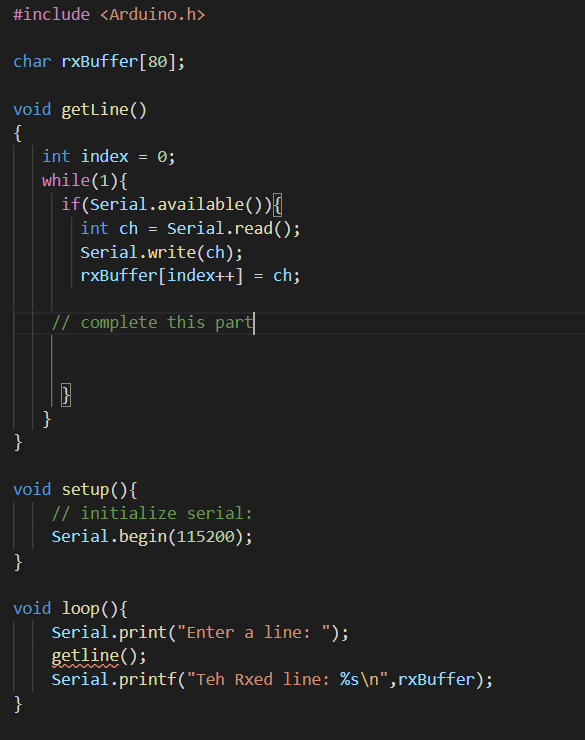Click 'if(Serial.available()){' line
This screenshot has width=585, height=740.
point(172,205)
